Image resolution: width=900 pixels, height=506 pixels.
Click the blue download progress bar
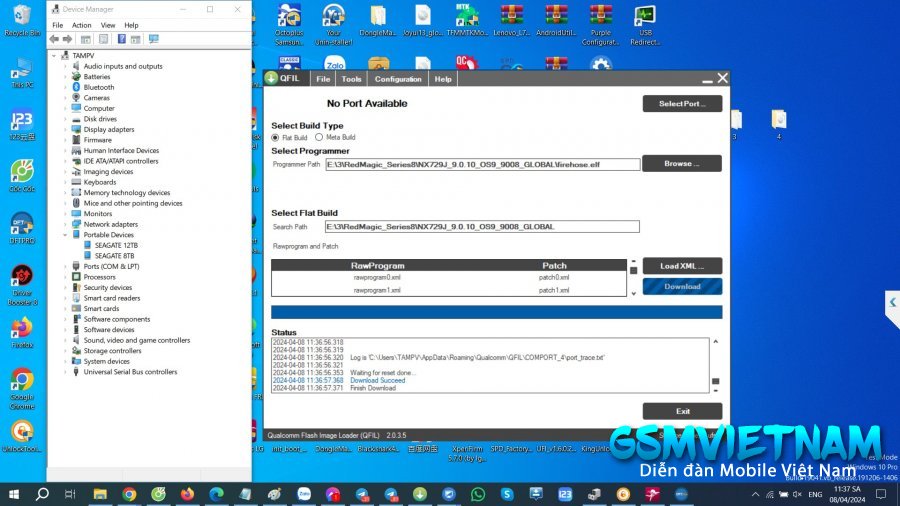(x=496, y=312)
